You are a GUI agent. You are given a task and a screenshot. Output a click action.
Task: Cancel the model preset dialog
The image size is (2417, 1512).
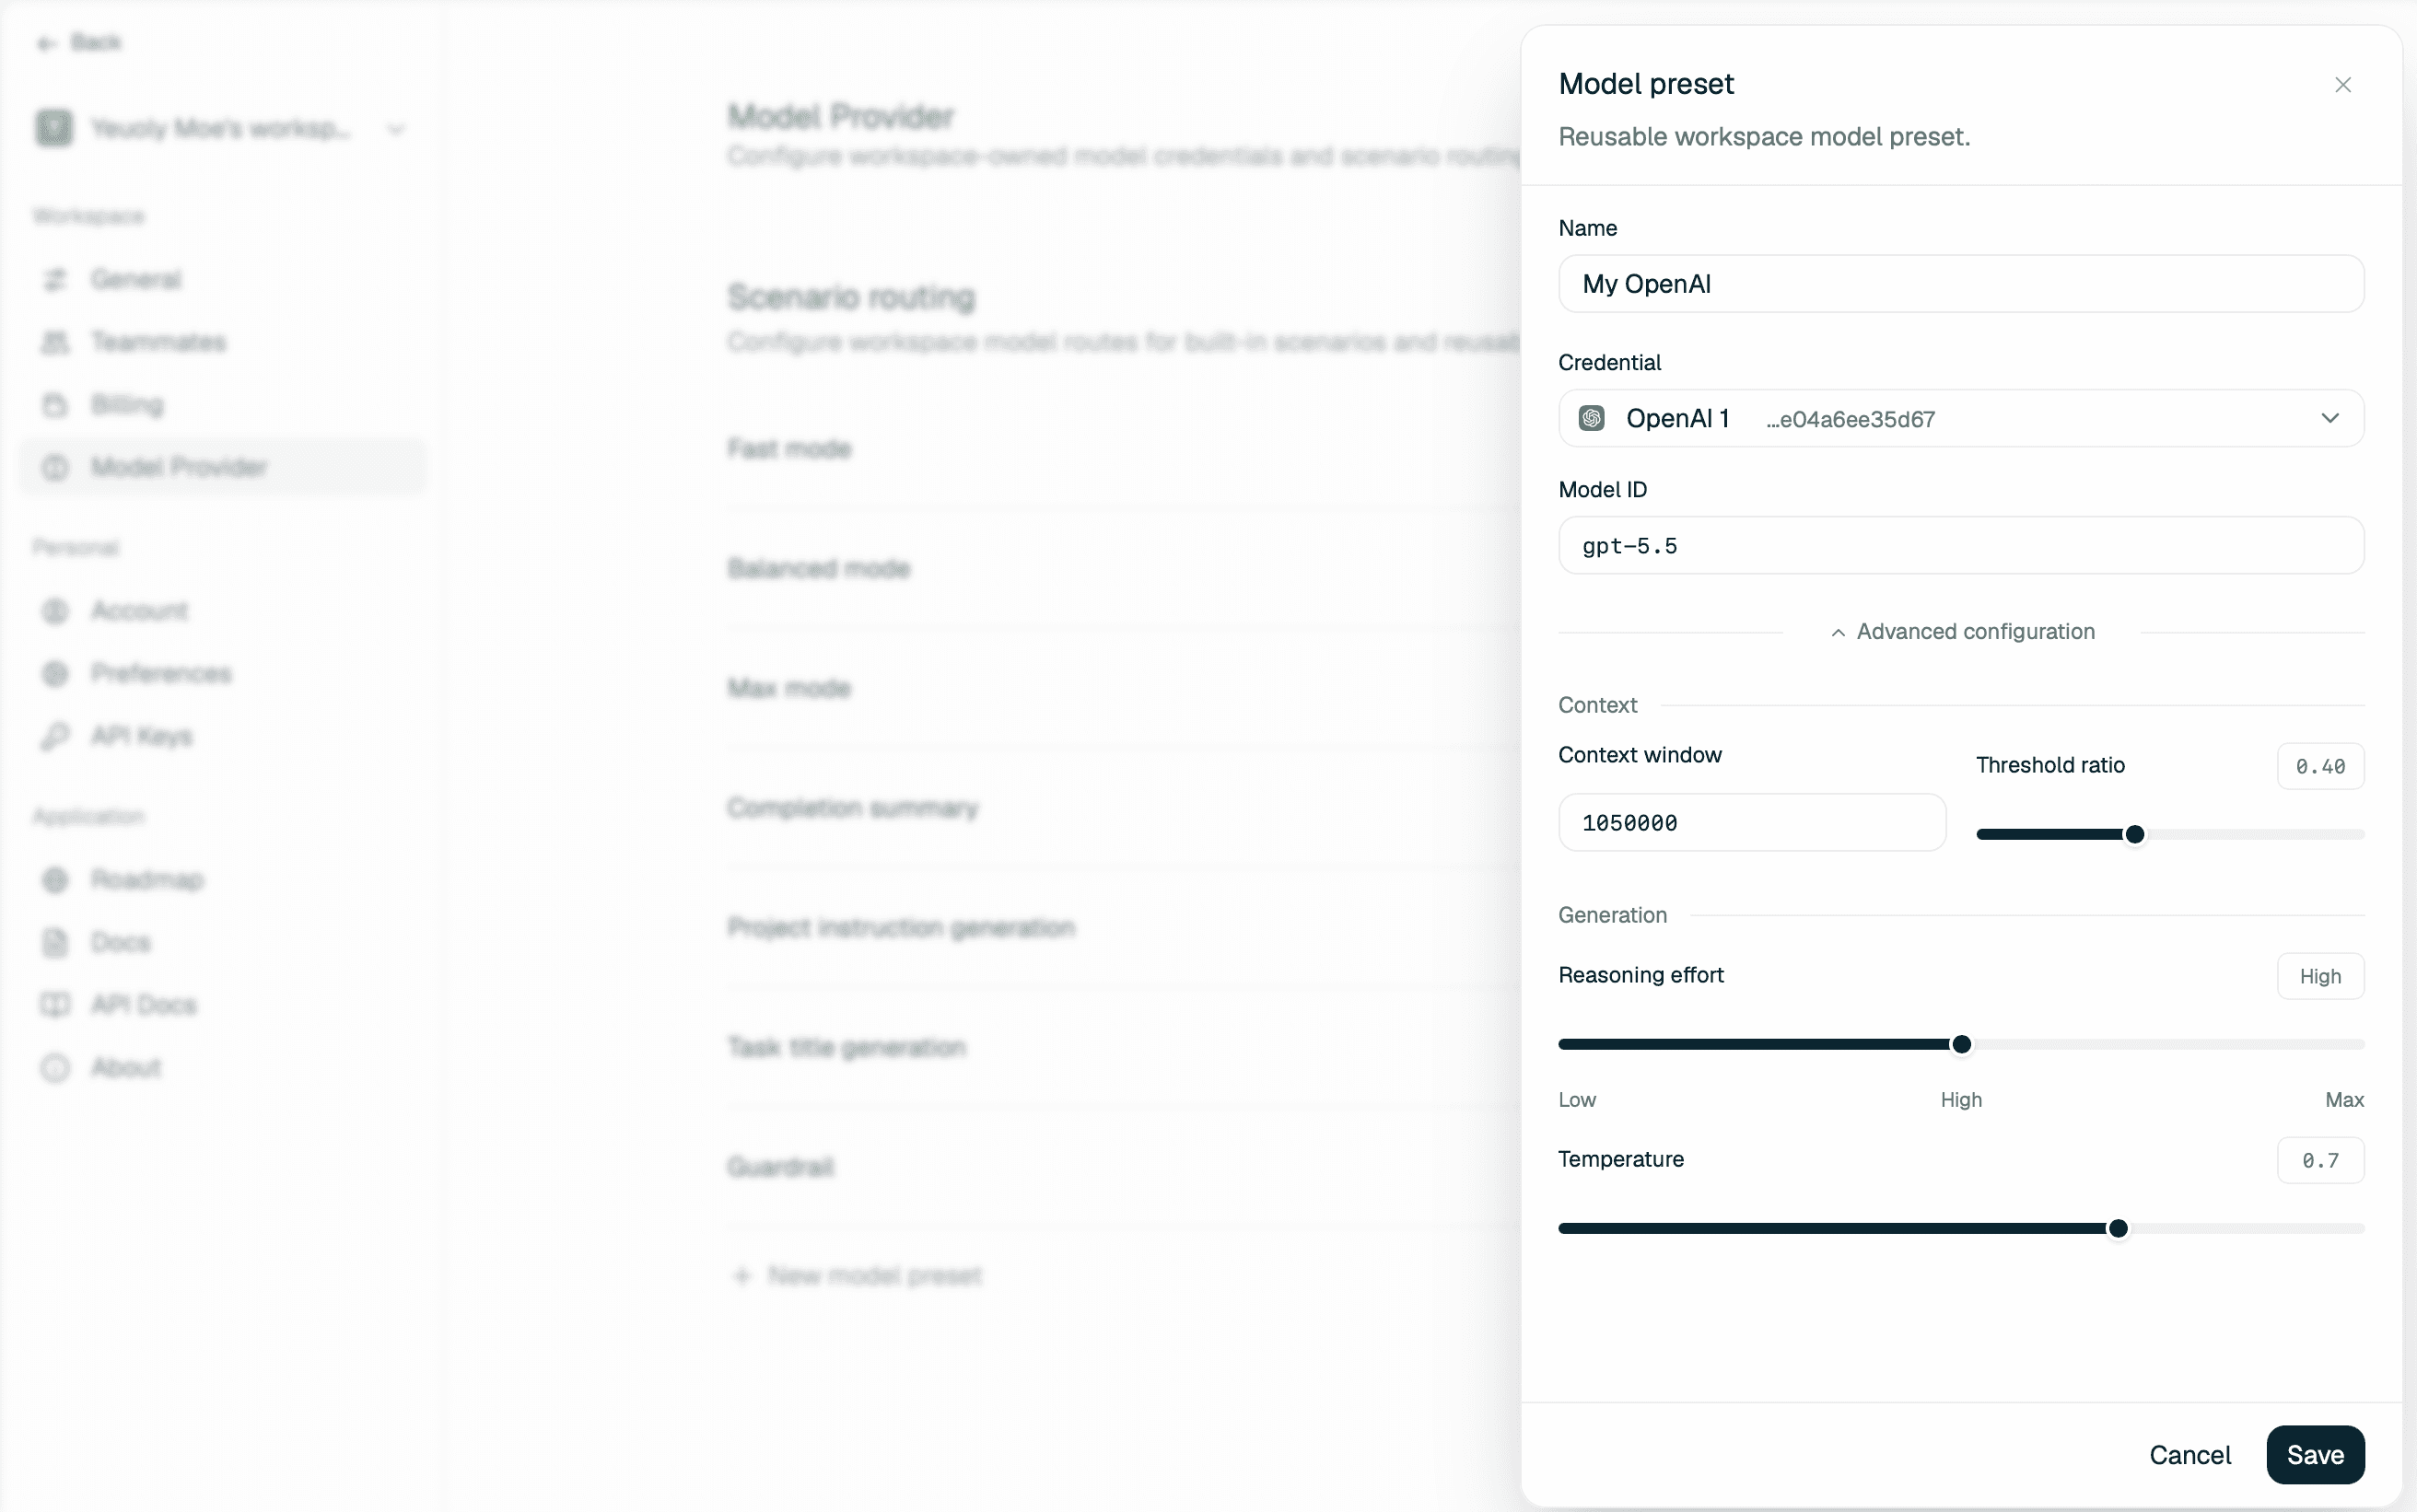click(x=2189, y=1455)
